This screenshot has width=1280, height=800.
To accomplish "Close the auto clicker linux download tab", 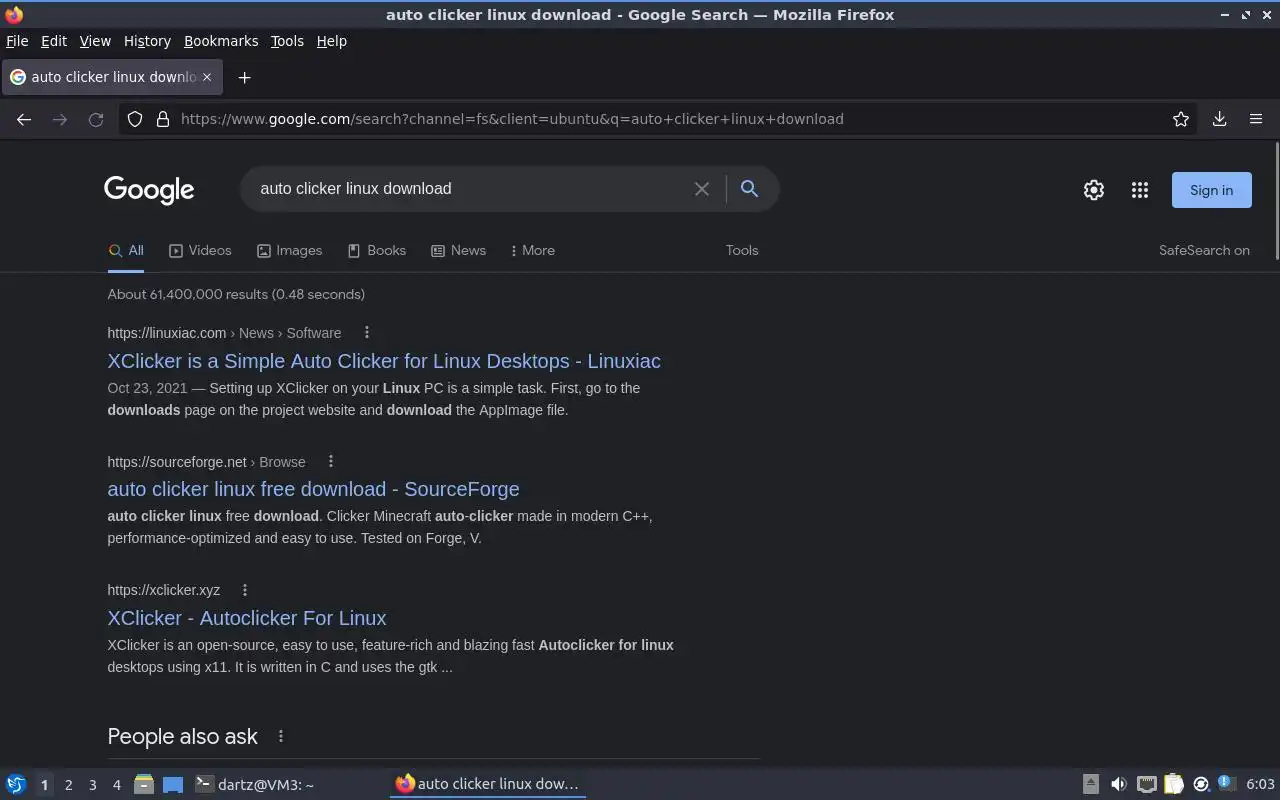I will [x=207, y=77].
